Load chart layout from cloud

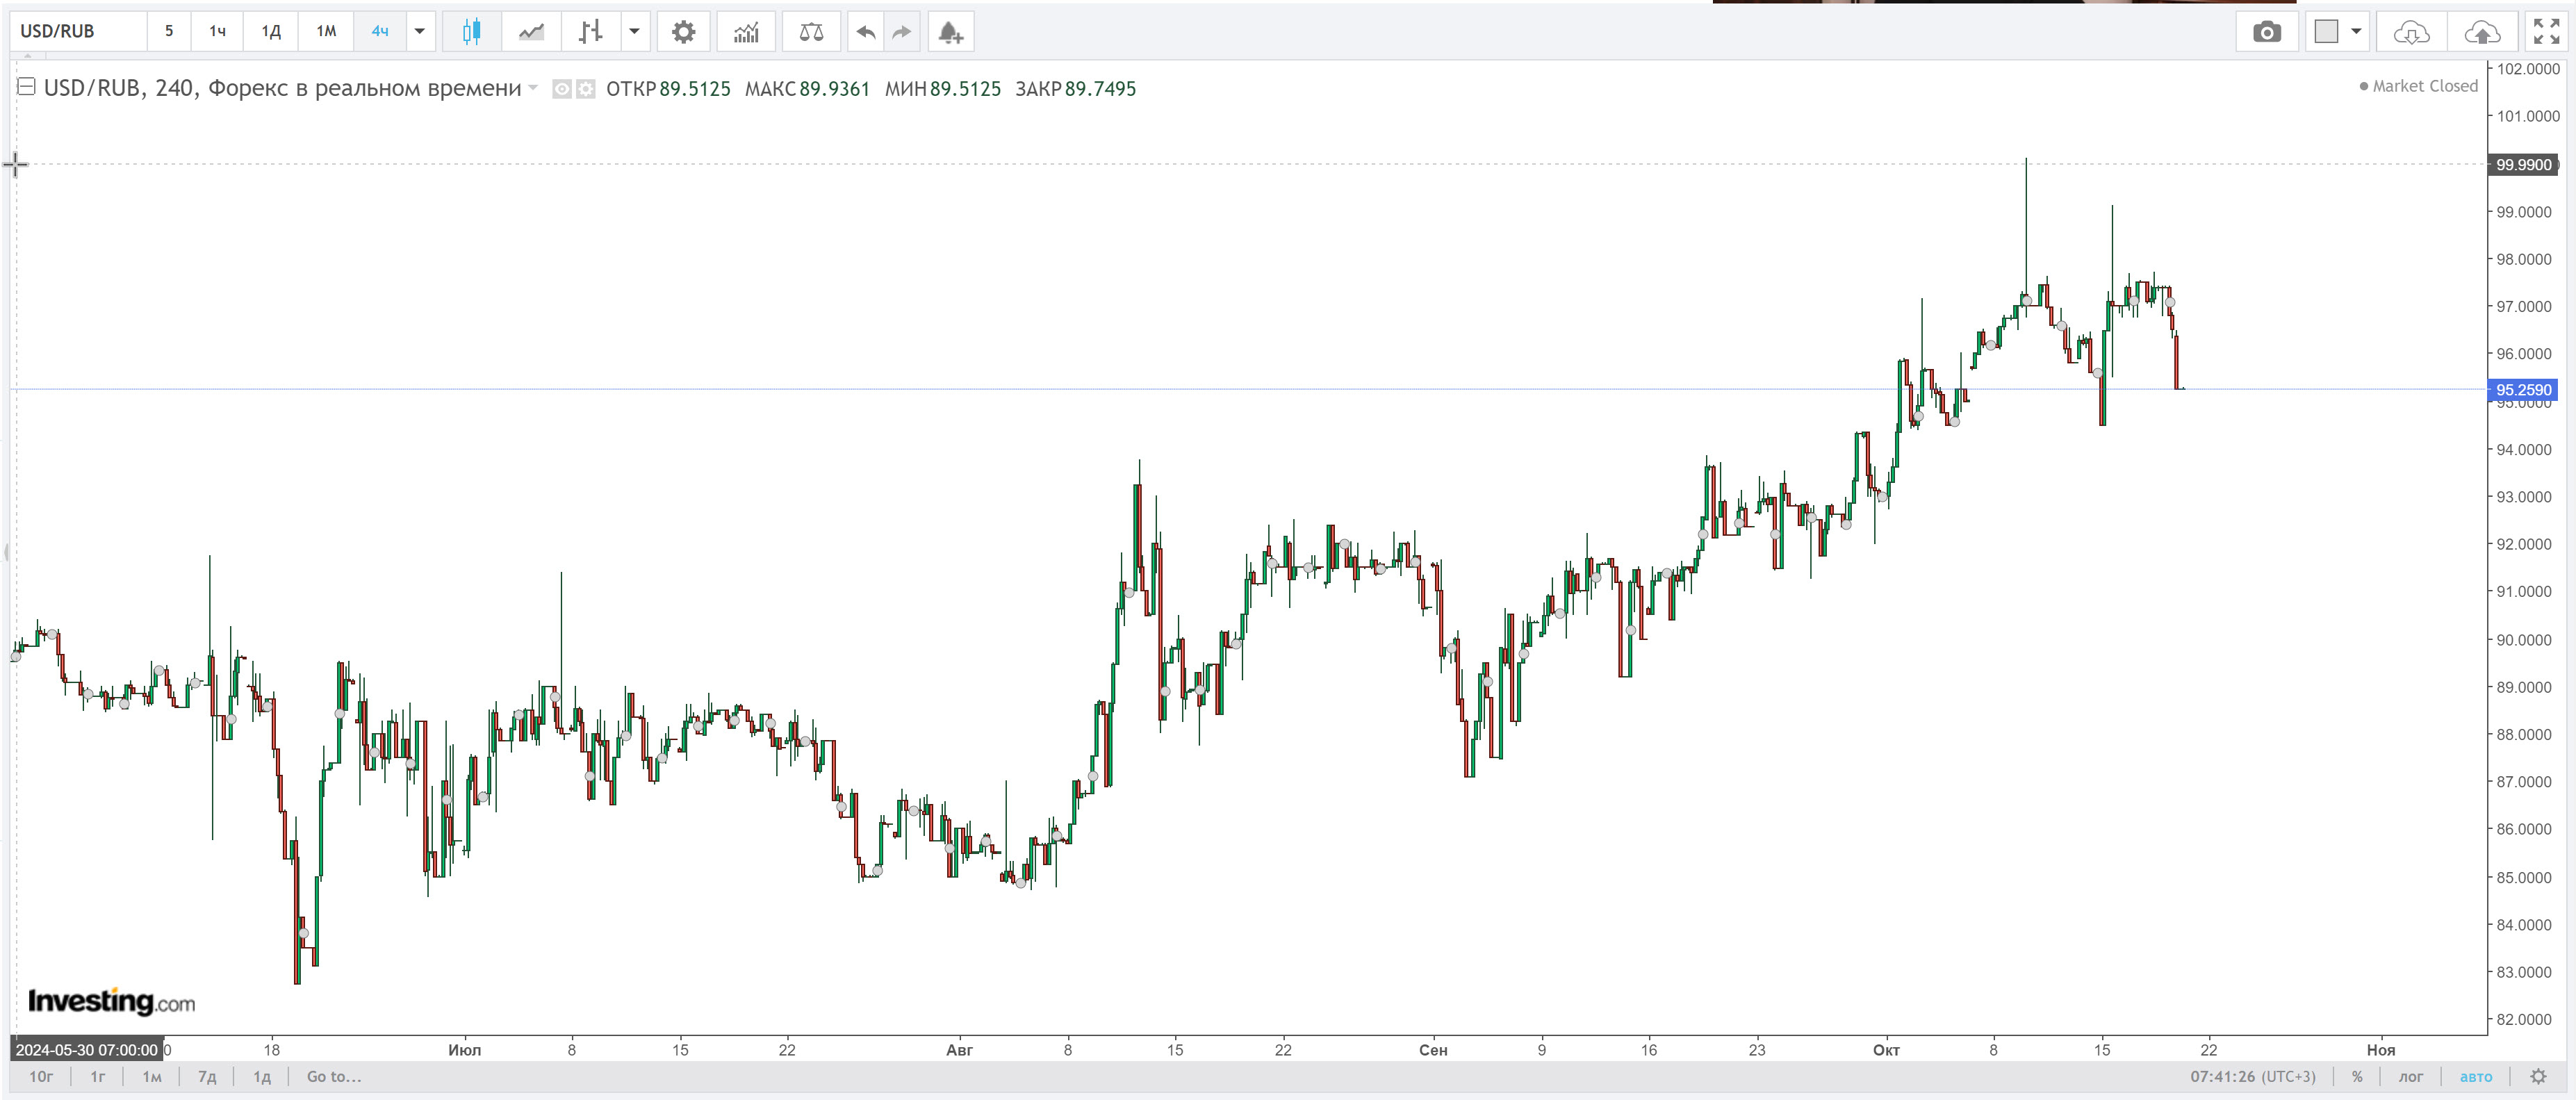[2411, 32]
